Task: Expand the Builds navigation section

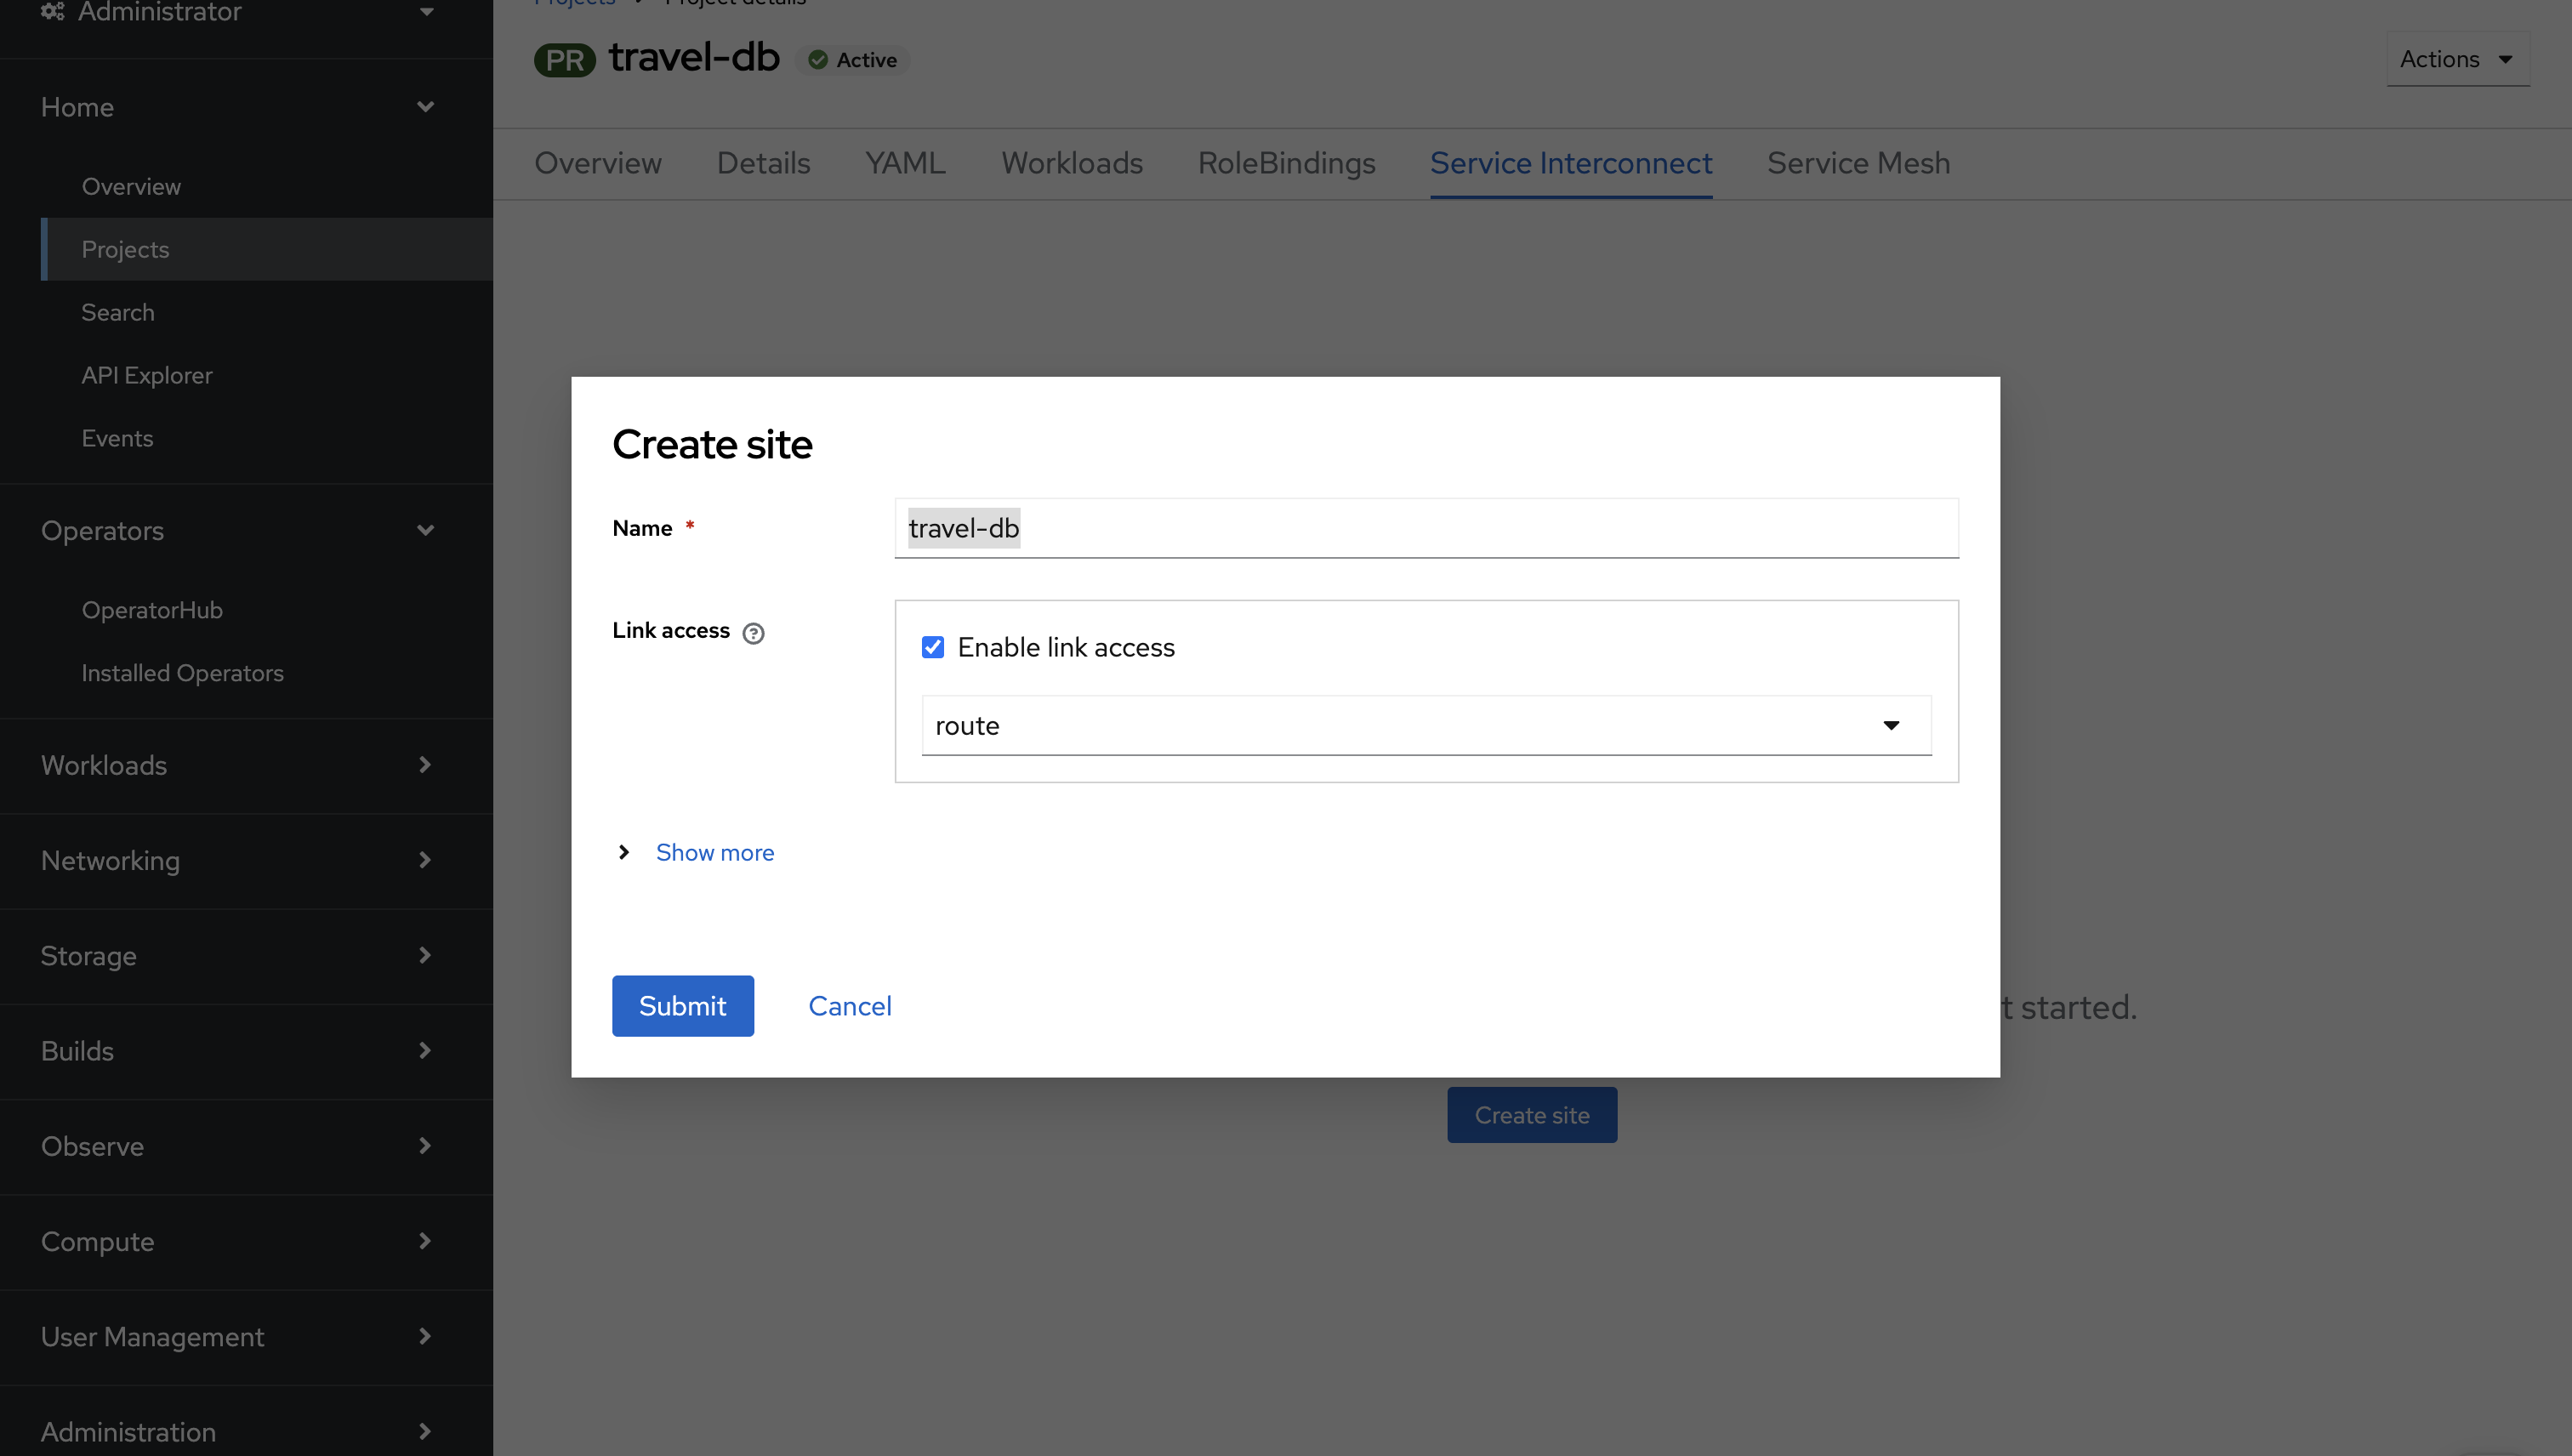Action: [x=246, y=1050]
